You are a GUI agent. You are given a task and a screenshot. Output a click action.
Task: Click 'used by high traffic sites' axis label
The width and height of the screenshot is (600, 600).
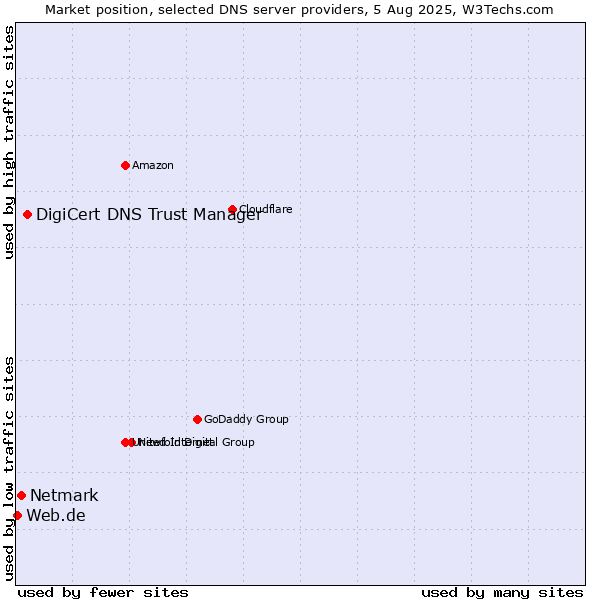point(8,142)
